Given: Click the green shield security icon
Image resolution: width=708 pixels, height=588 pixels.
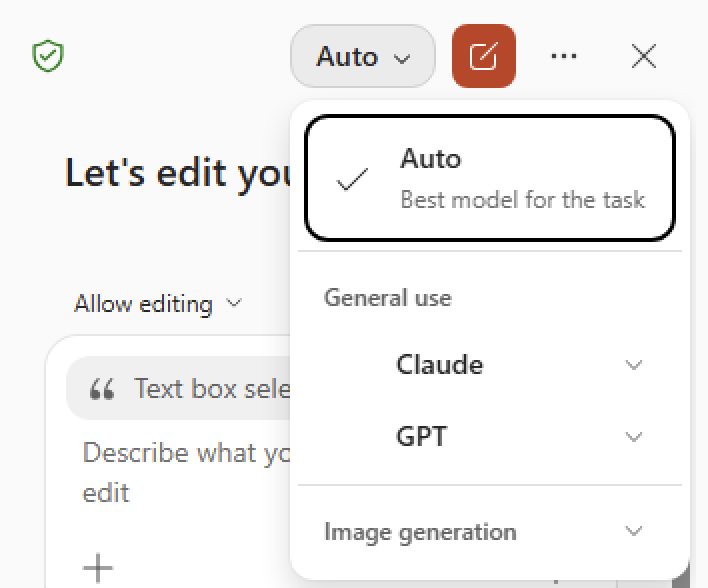Looking at the screenshot, I should (x=48, y=56).
